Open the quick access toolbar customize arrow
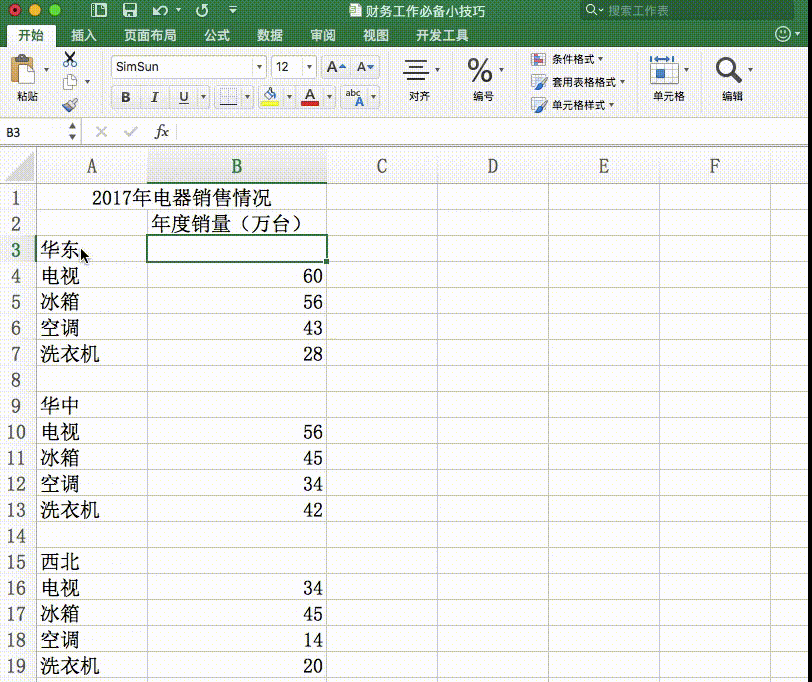 point(233,10)
